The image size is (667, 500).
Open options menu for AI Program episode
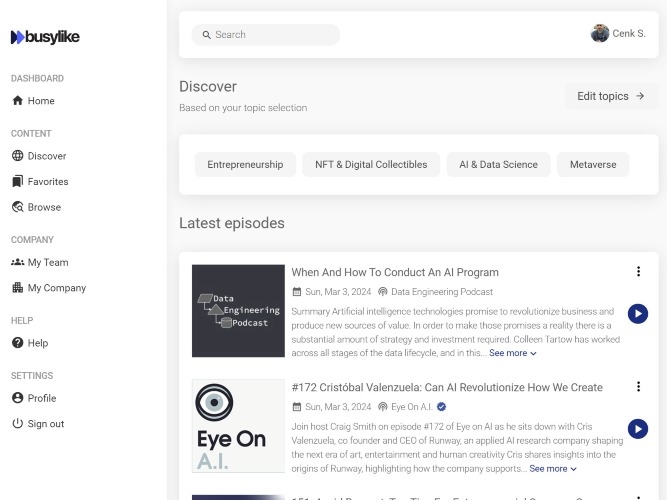[638, 271]
